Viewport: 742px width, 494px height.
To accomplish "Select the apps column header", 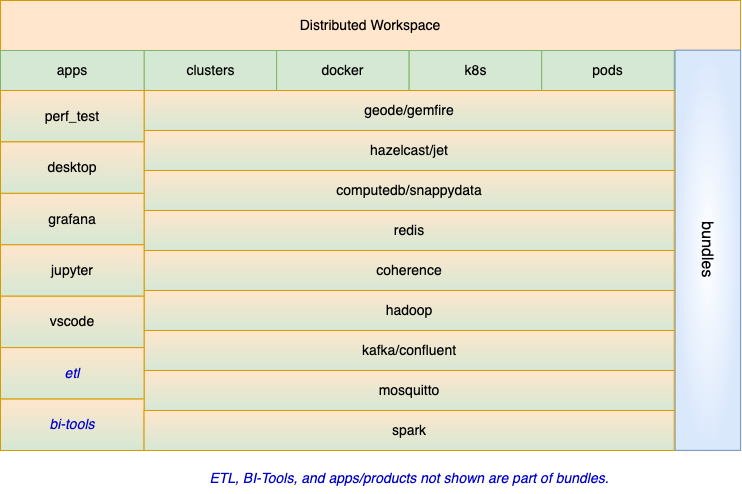I will pyautogui.click(x=72, y=71).
